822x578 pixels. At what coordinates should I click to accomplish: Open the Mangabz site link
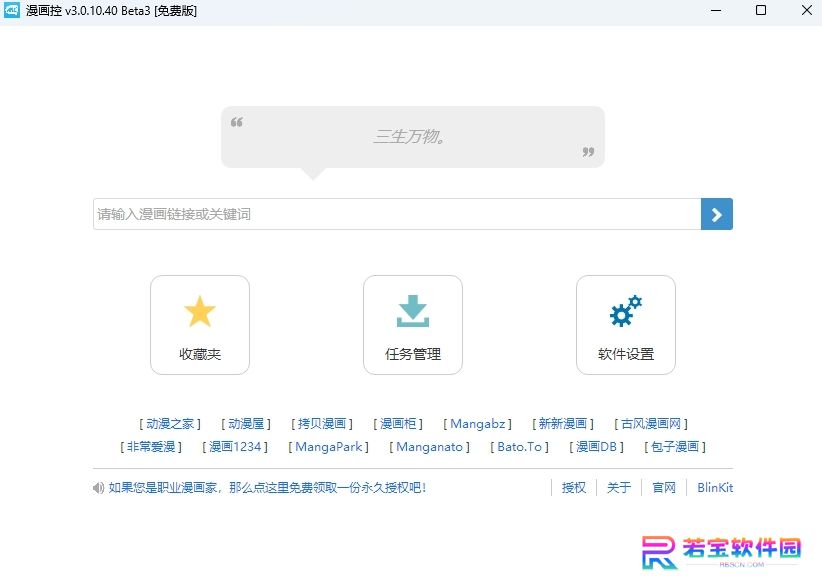(478, 423)
